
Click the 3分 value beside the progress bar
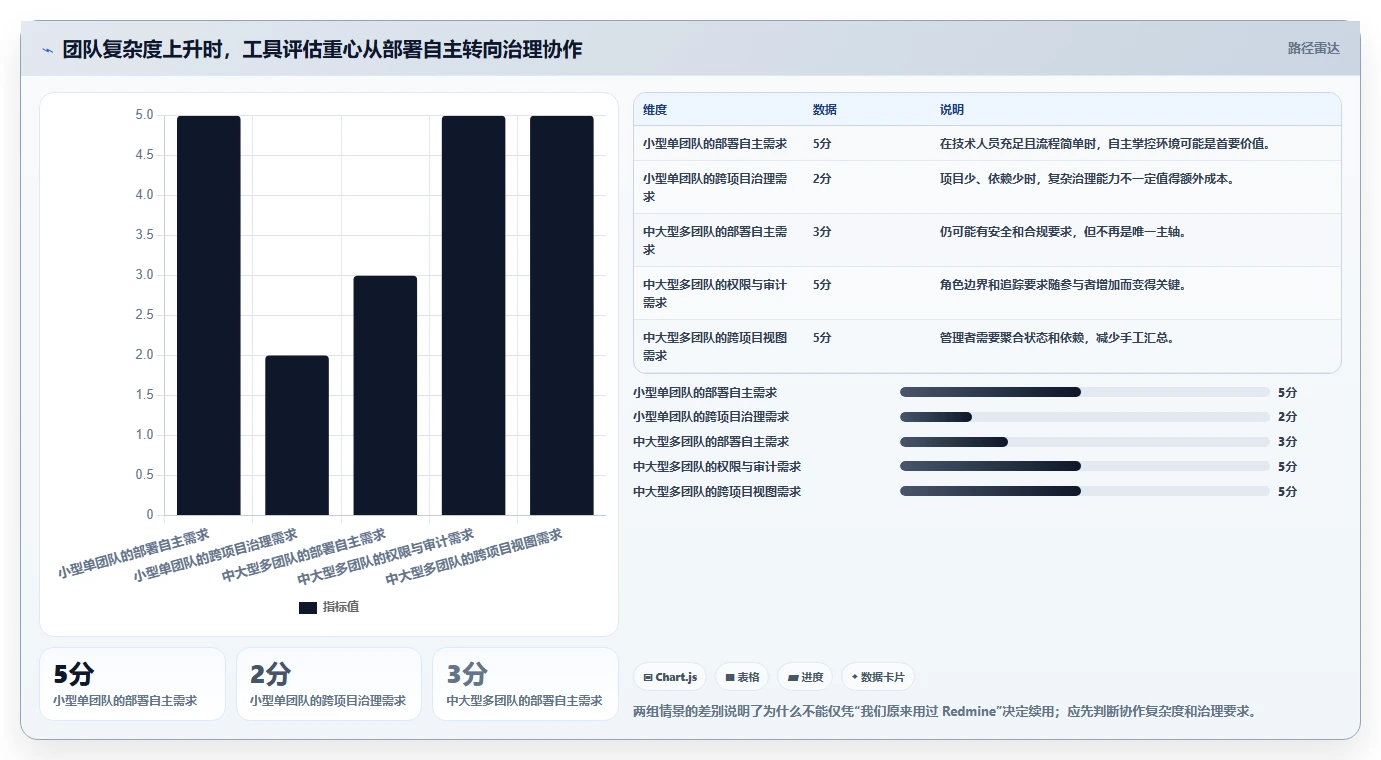tap(1287, 442)
